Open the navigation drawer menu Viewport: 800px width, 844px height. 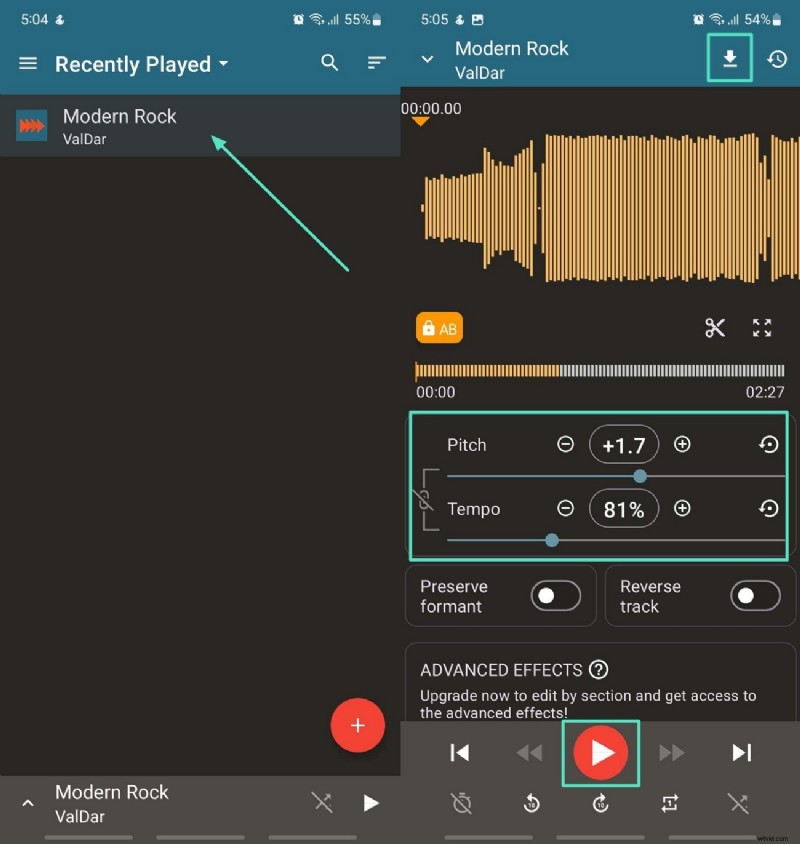pos(27,63)
